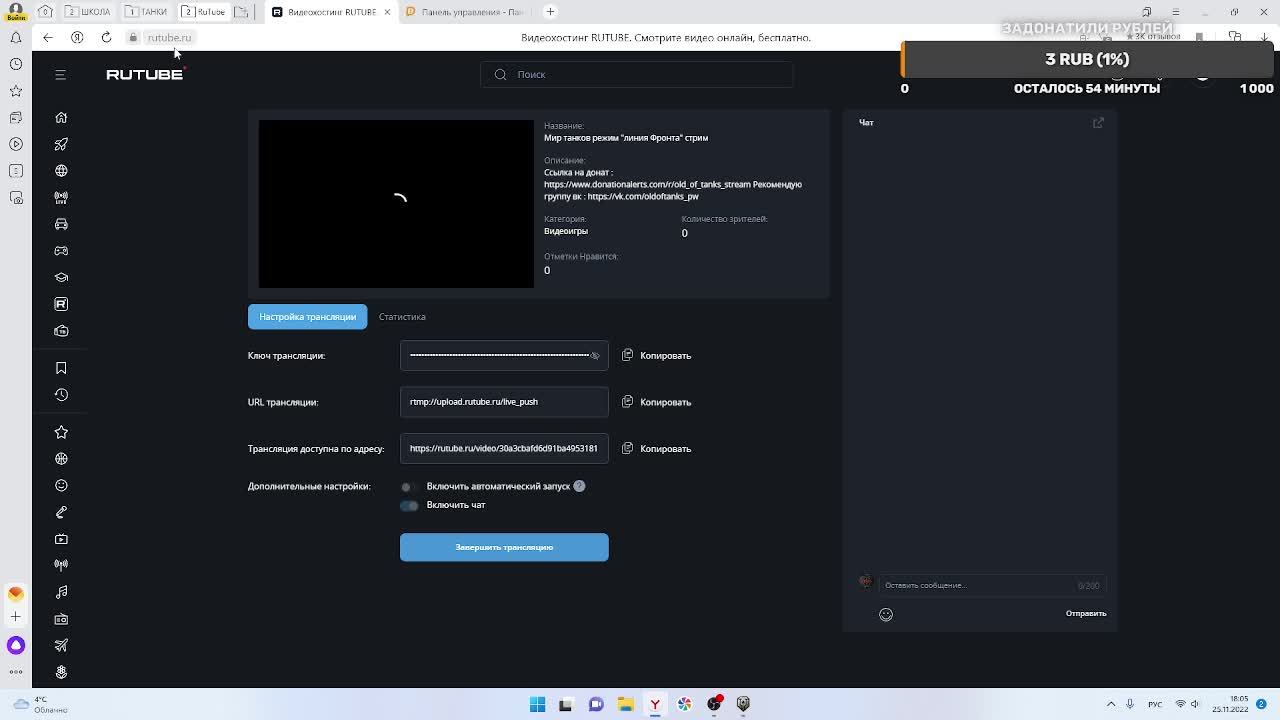
Task: Open the Home icon in RUTUBE sidebar
Action: pos(61,118)
